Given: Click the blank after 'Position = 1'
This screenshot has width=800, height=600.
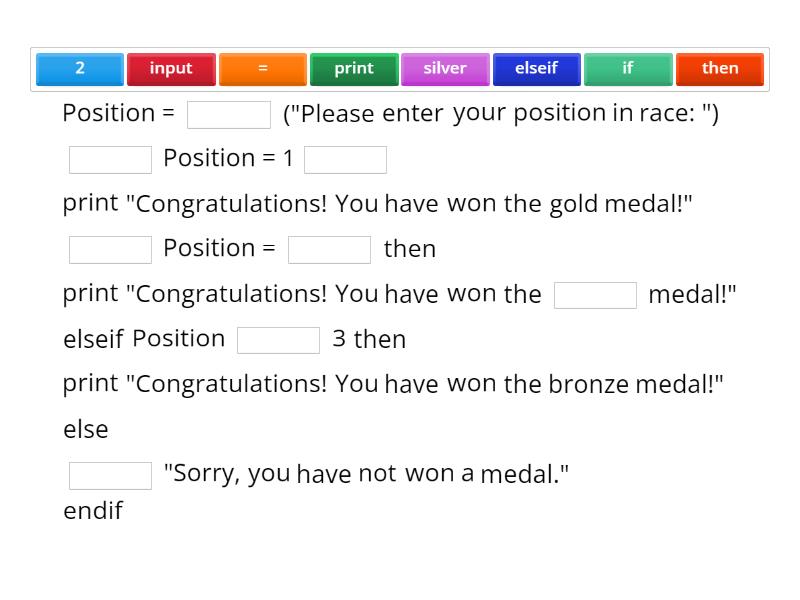Looking at the screenshot, I should pyautogui.click(x=345, y=160).
